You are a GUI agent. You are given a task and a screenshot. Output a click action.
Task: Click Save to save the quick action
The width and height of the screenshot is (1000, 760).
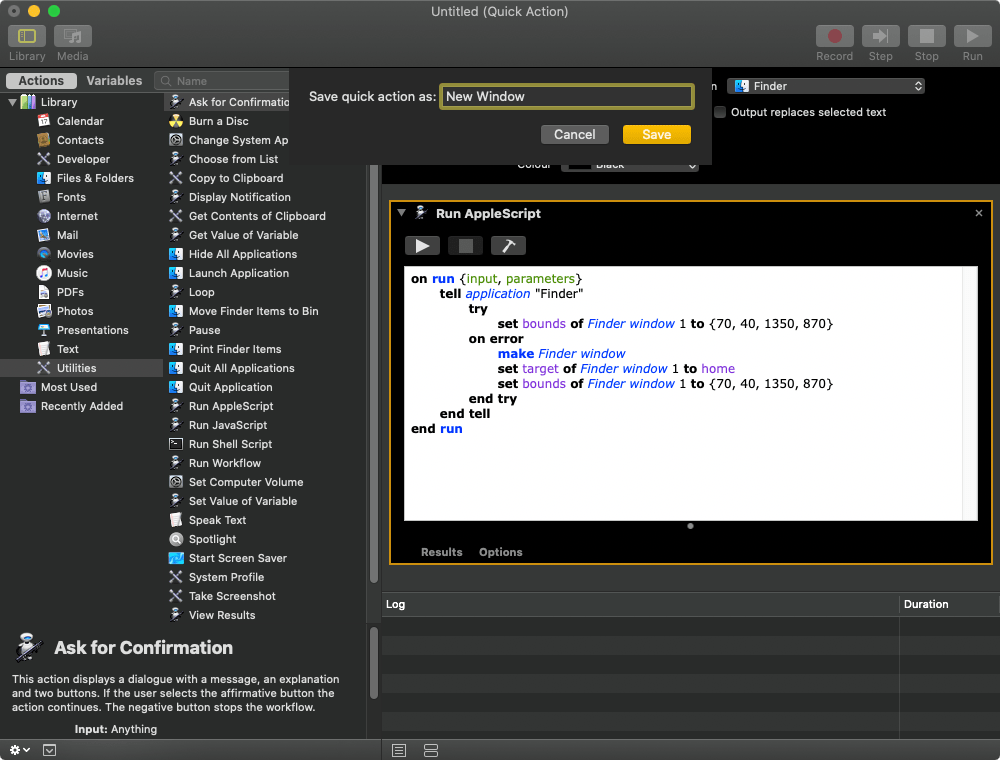tap(656, 134)
